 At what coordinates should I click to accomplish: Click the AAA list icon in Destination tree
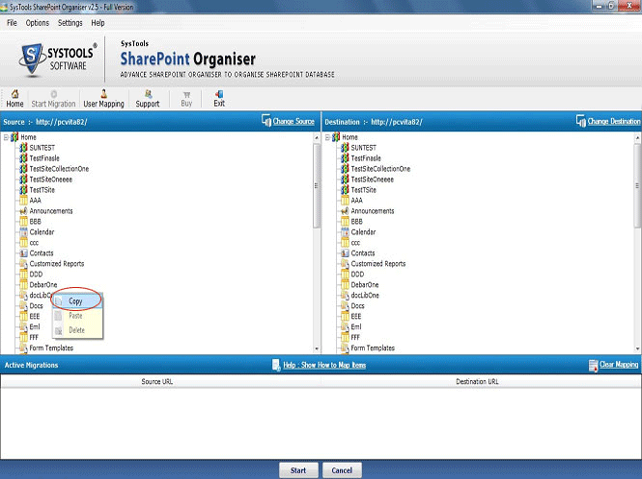point(345,200)
